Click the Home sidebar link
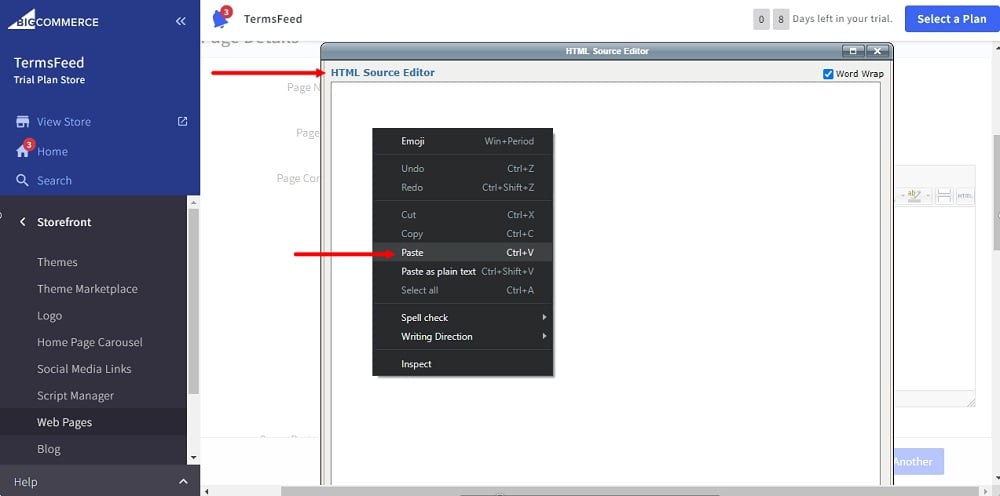Screen dimensions: 1000x496 (52, 151)
